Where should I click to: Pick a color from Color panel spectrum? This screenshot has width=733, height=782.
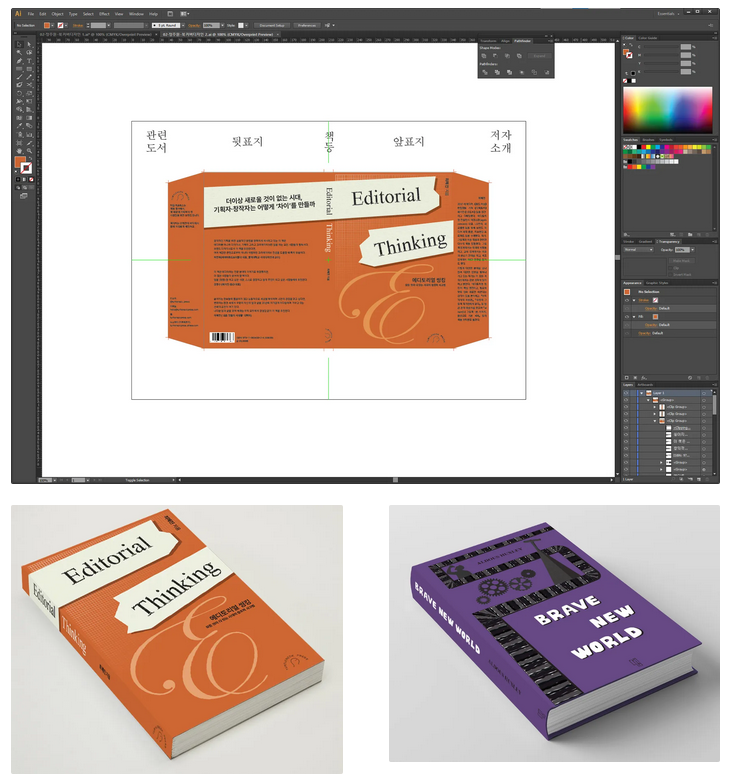667,110
